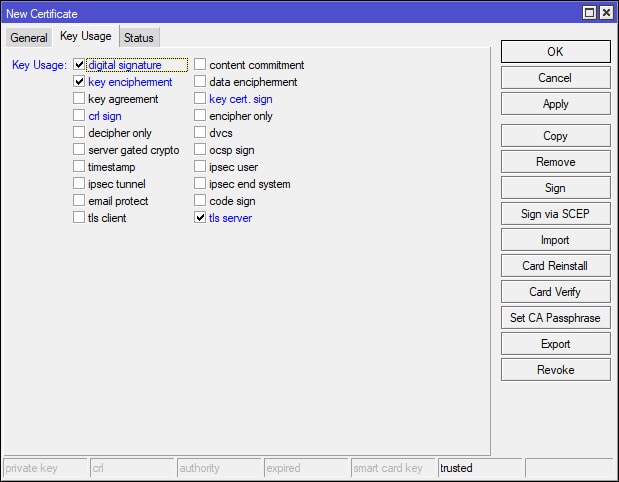The image size is (619, 482).
Task: Enable ipsec end system usage
Action: pos(200,183)
